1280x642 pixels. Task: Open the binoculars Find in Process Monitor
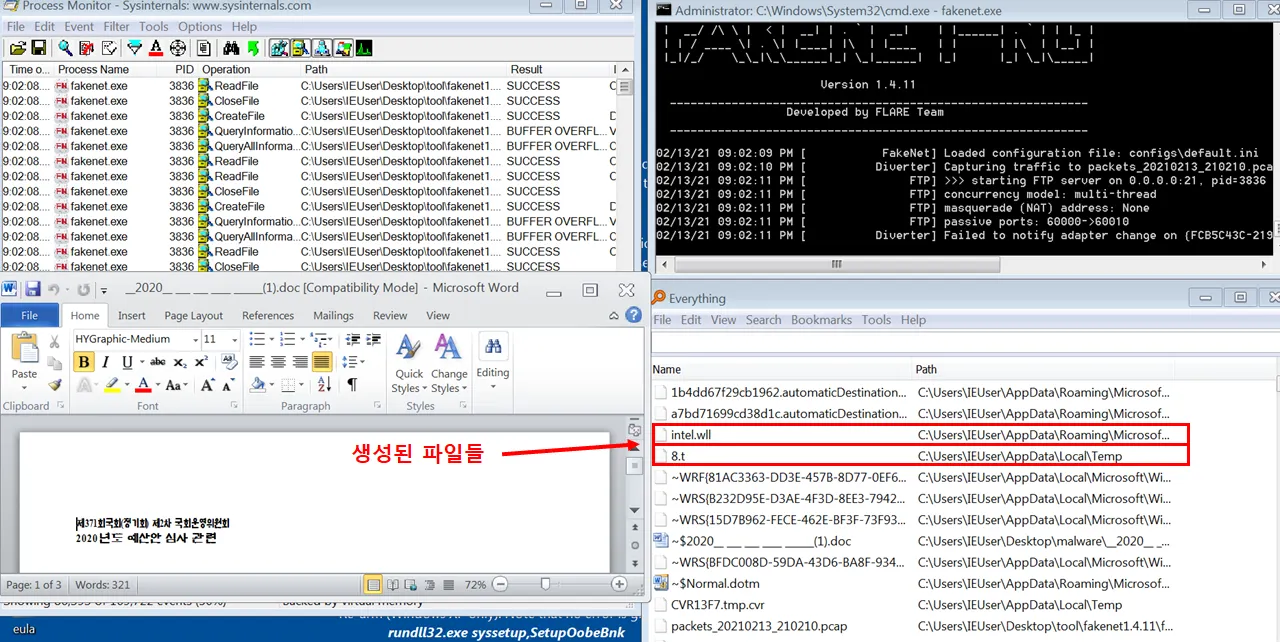click(231, 48)
